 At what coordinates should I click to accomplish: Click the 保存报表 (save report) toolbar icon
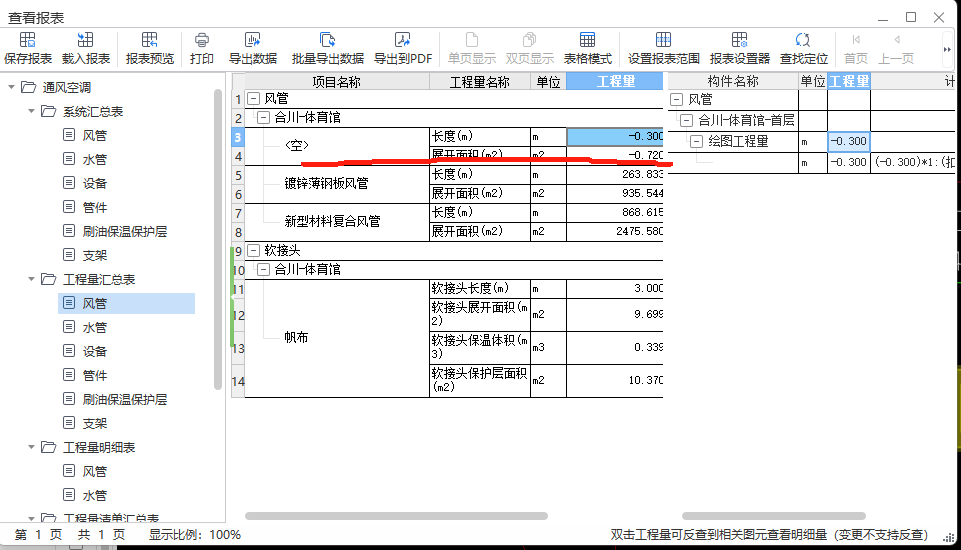pos(28,48)
